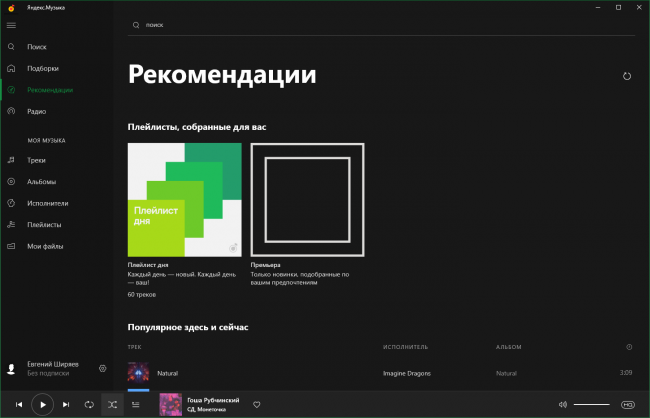Click the search magnifier icon in sidebar
Screen dimensions: 650x418
(11, 47)
